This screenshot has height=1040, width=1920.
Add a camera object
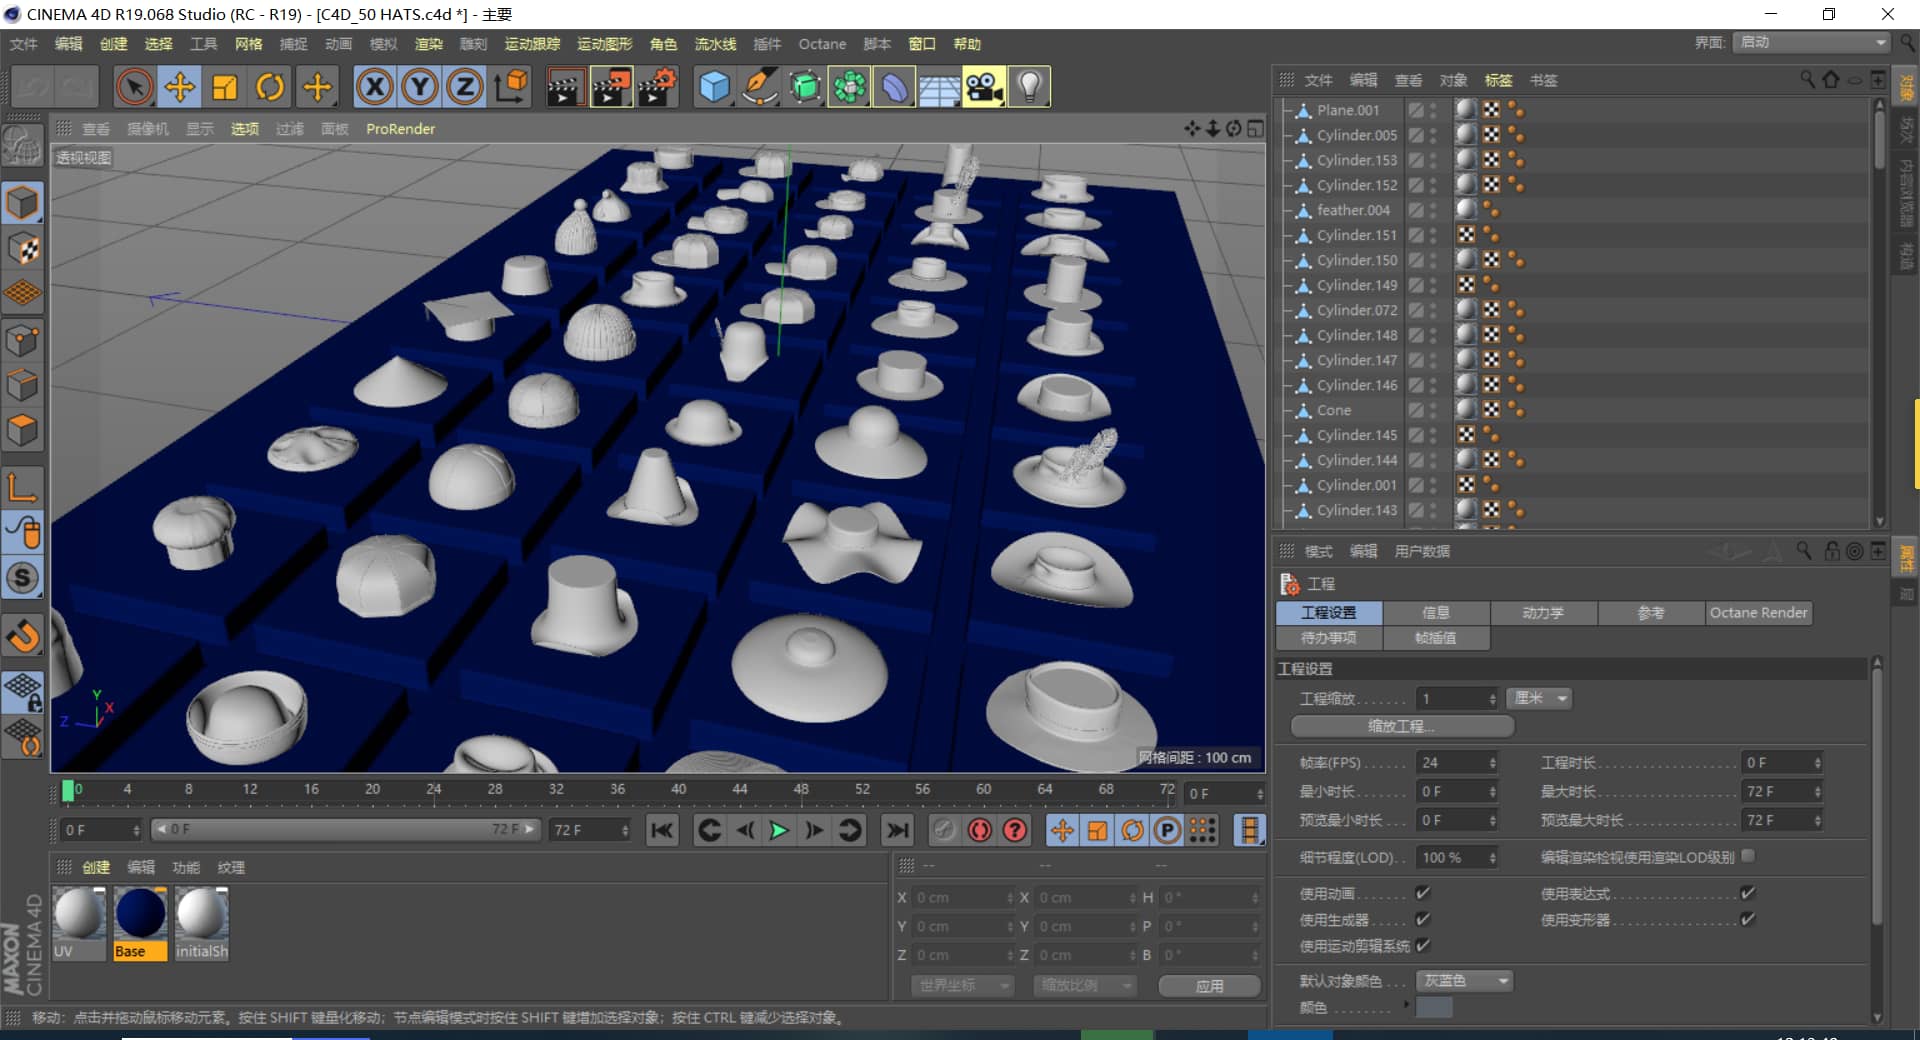click(x=985, y=87)
